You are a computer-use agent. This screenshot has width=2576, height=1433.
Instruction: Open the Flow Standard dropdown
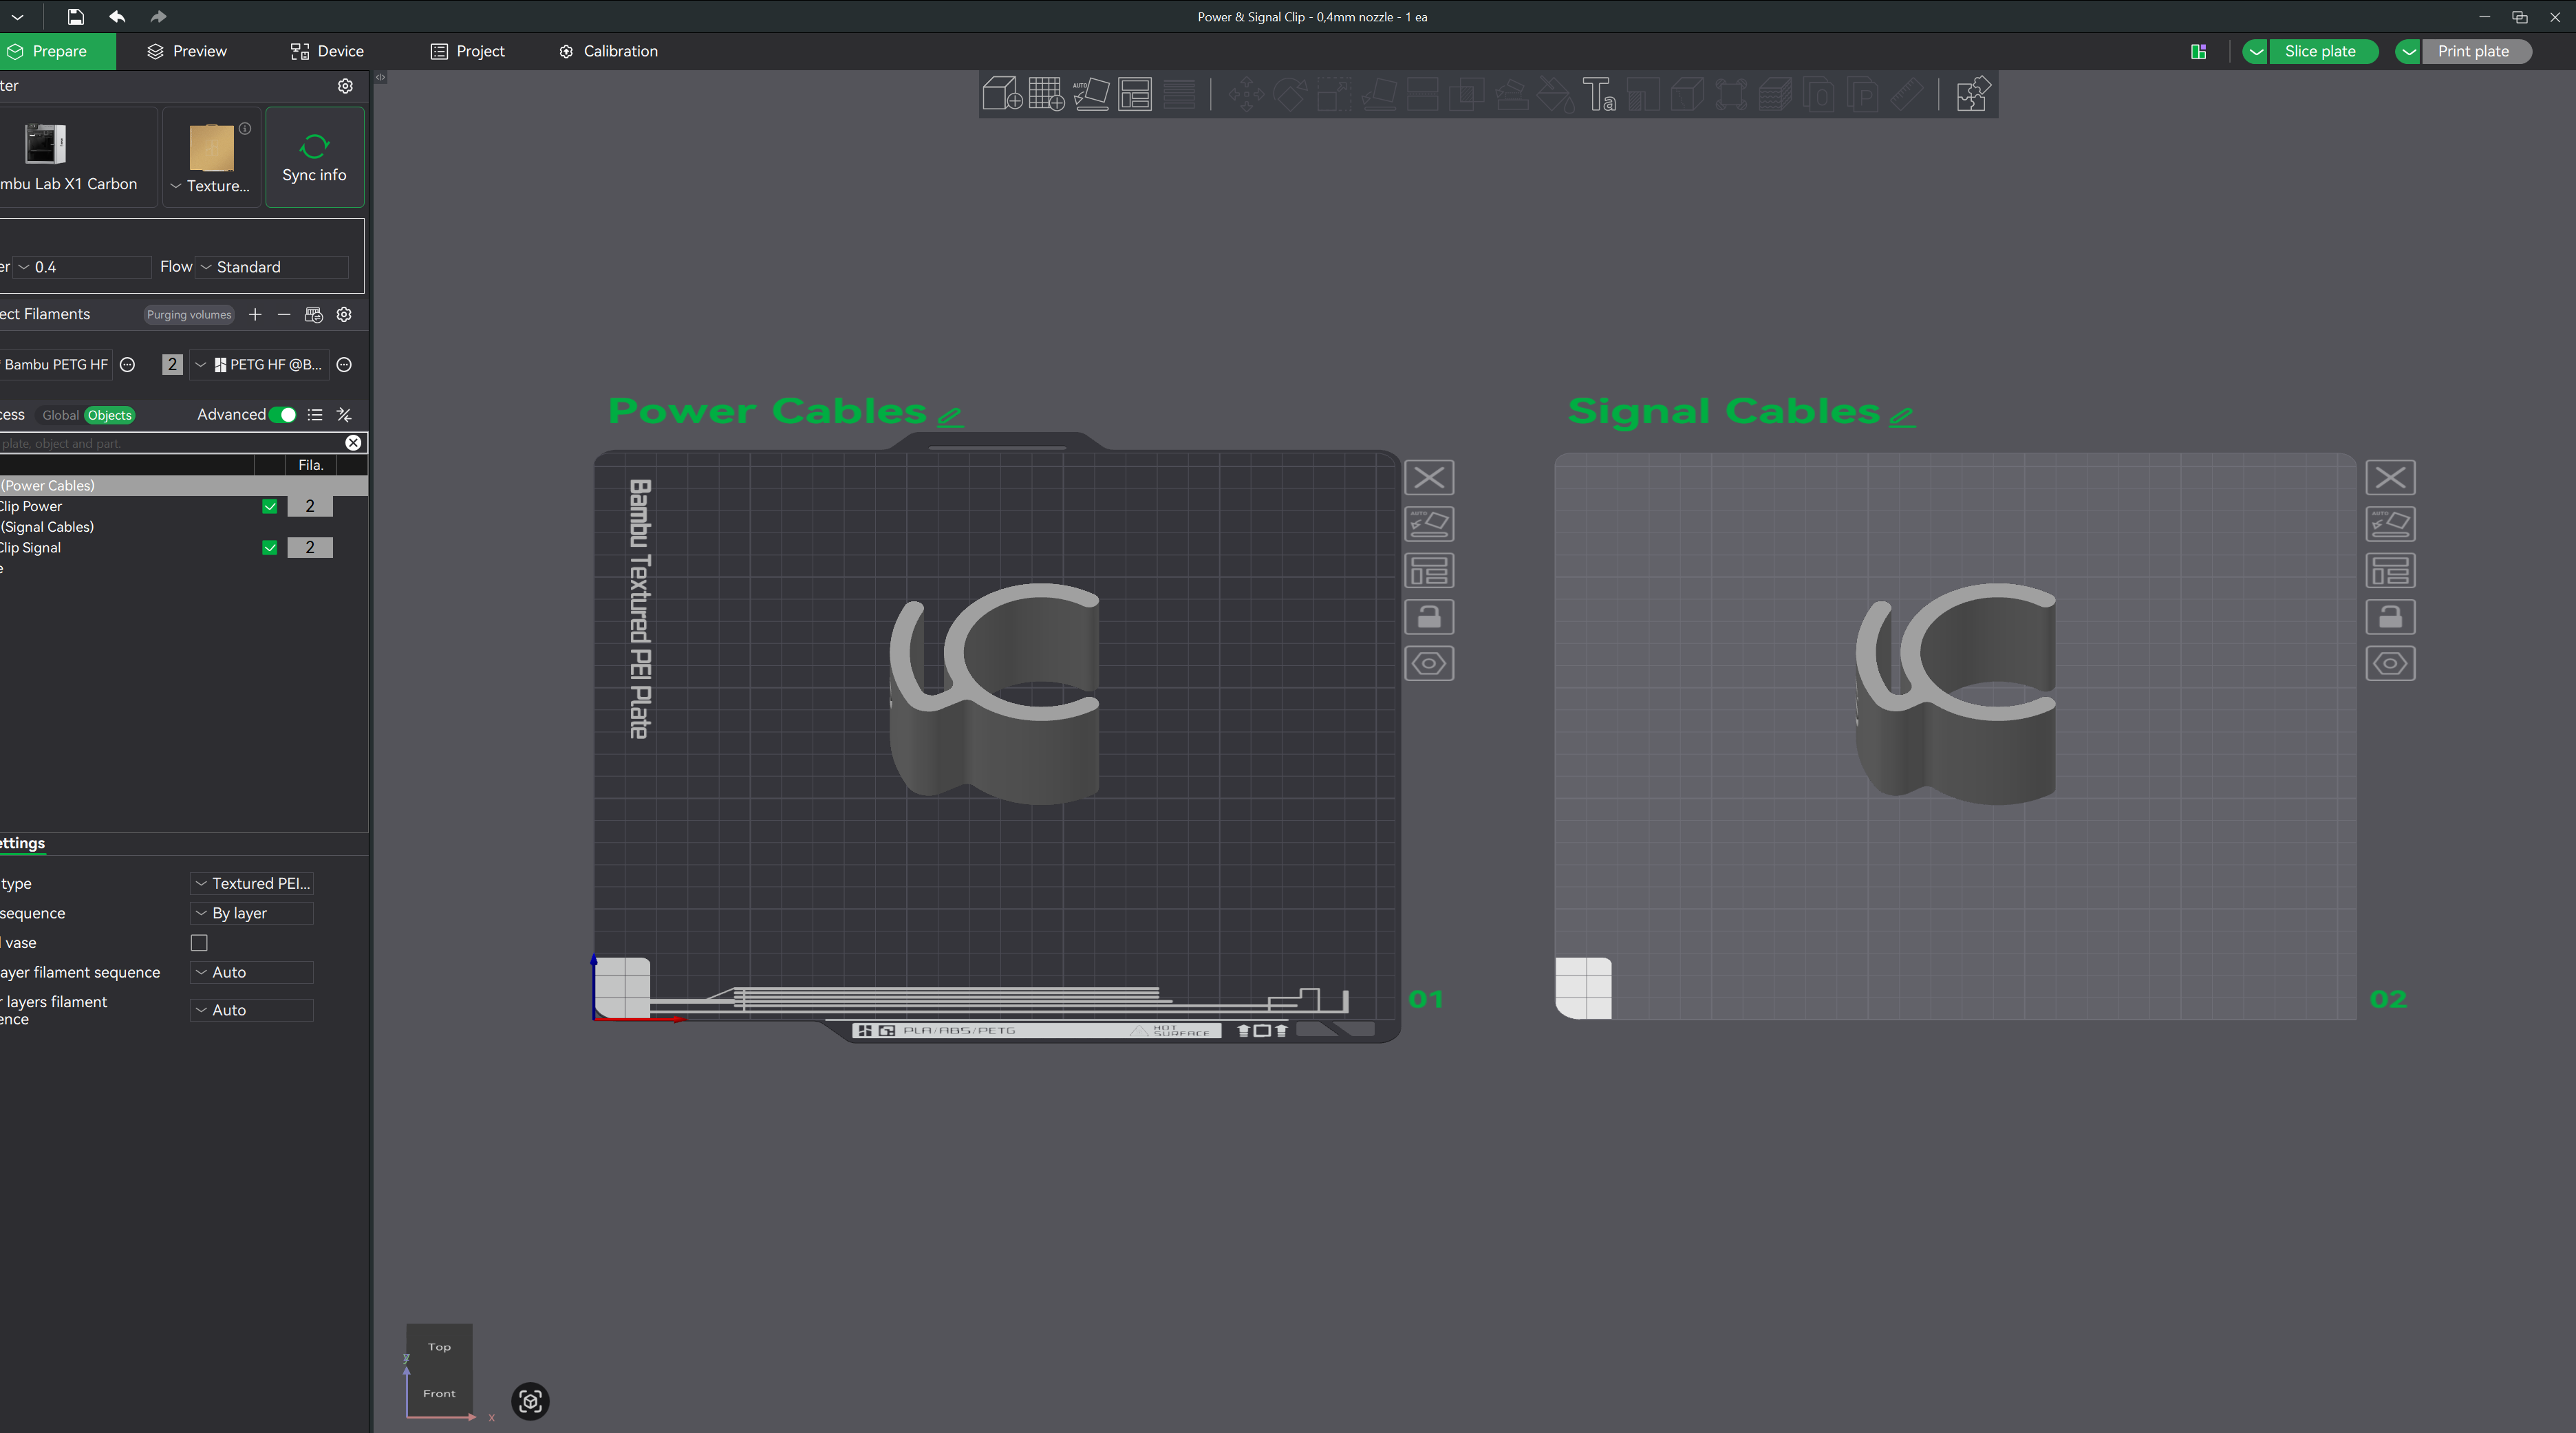coord(272,267)
